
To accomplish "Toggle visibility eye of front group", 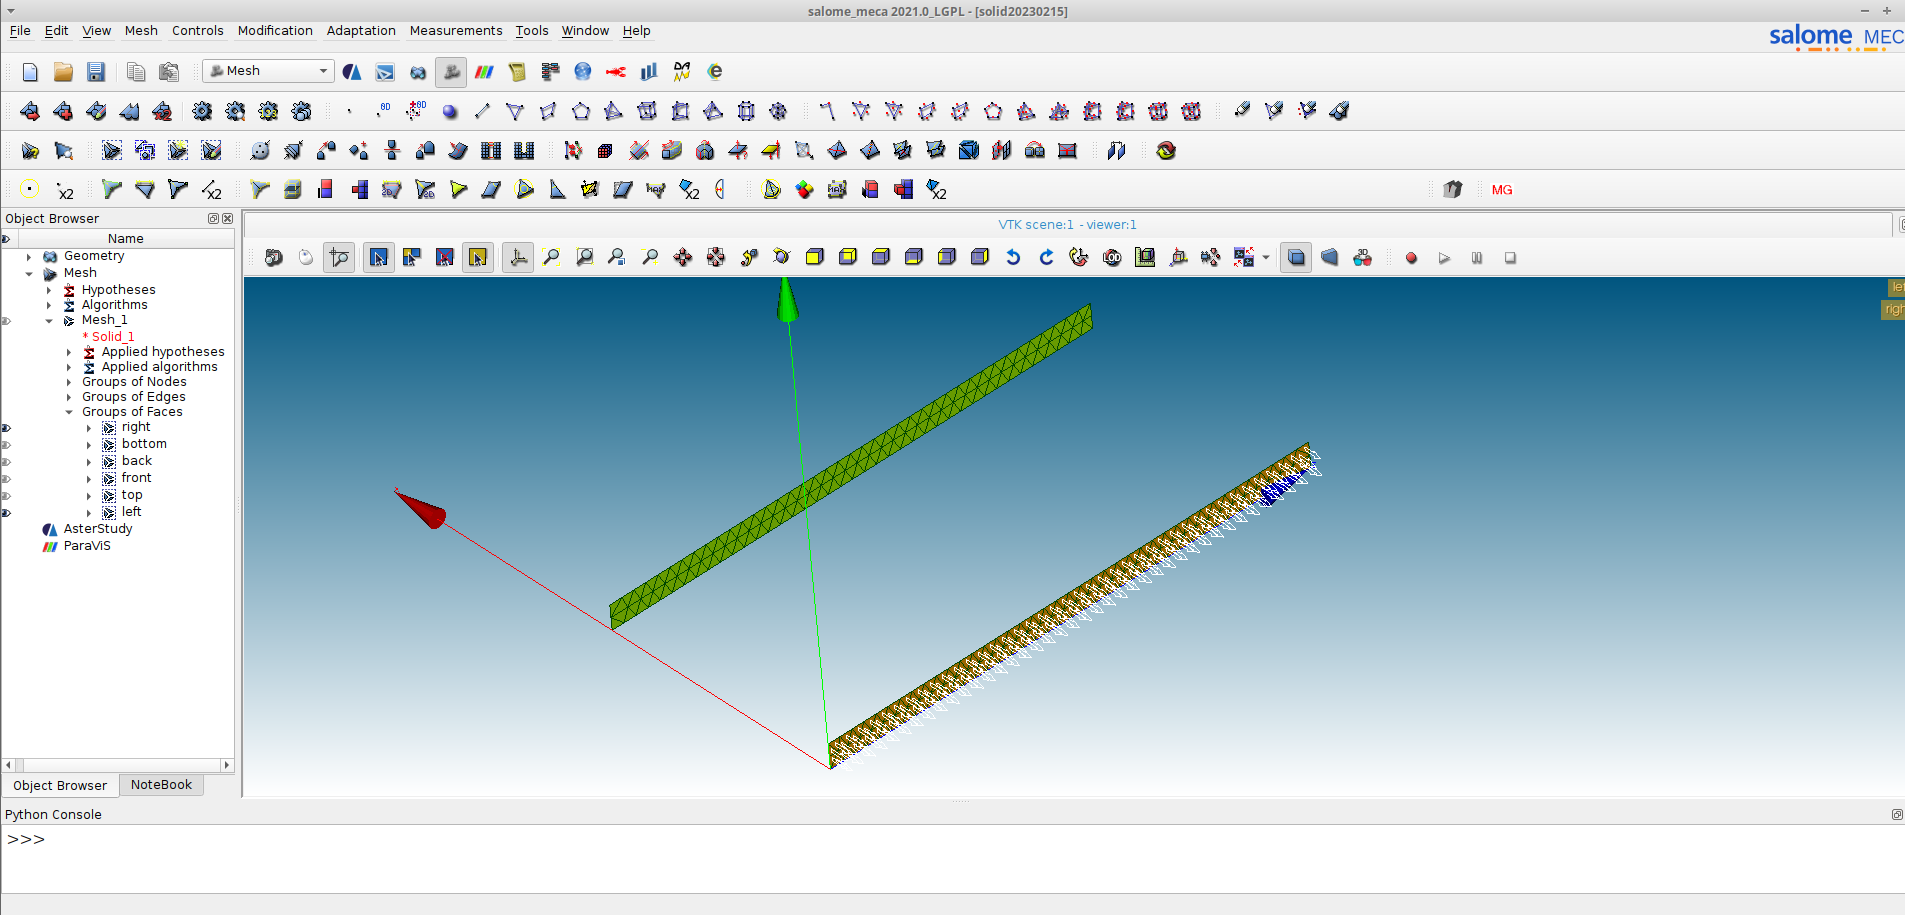I will pyautogui.click(x=6, y=479).
